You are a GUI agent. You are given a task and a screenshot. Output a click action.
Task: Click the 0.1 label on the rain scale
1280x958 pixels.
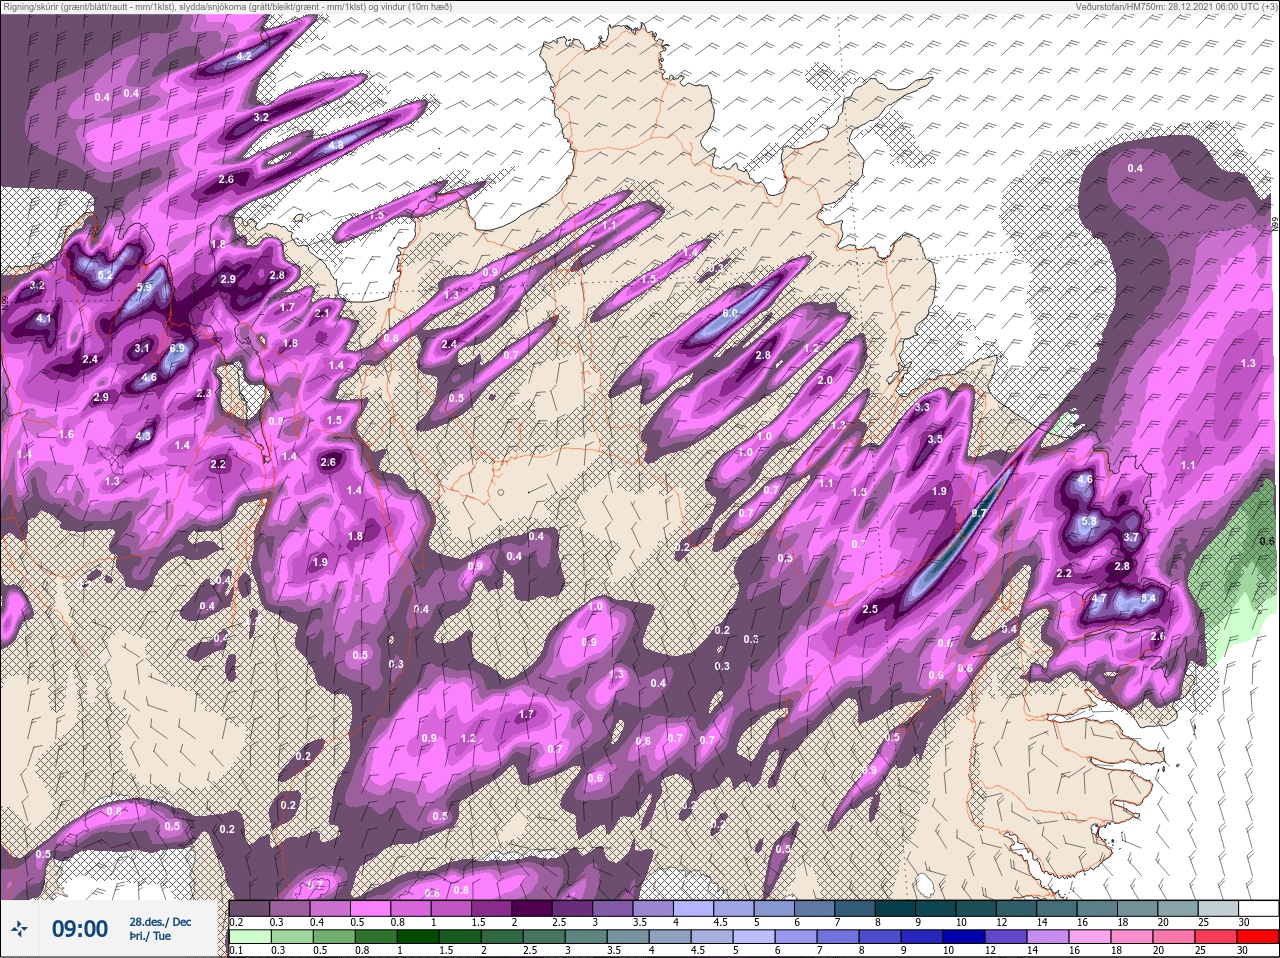tap(236, 950)
